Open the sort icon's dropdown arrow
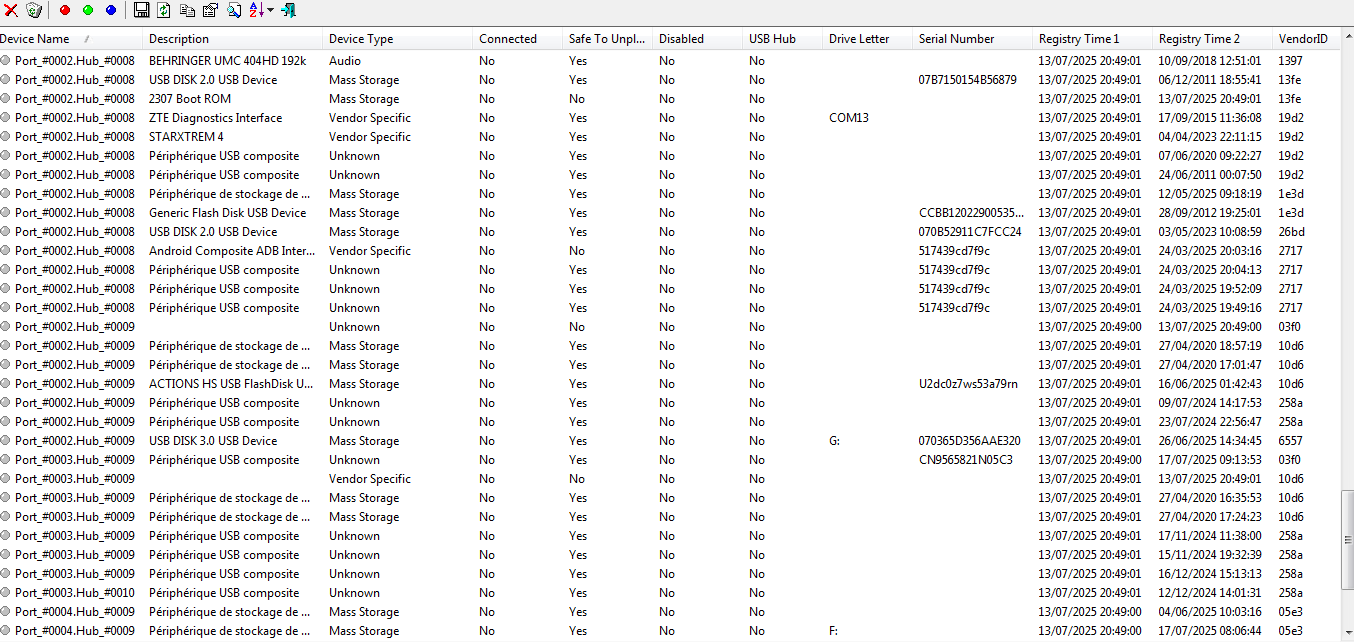 pos(270,10)
